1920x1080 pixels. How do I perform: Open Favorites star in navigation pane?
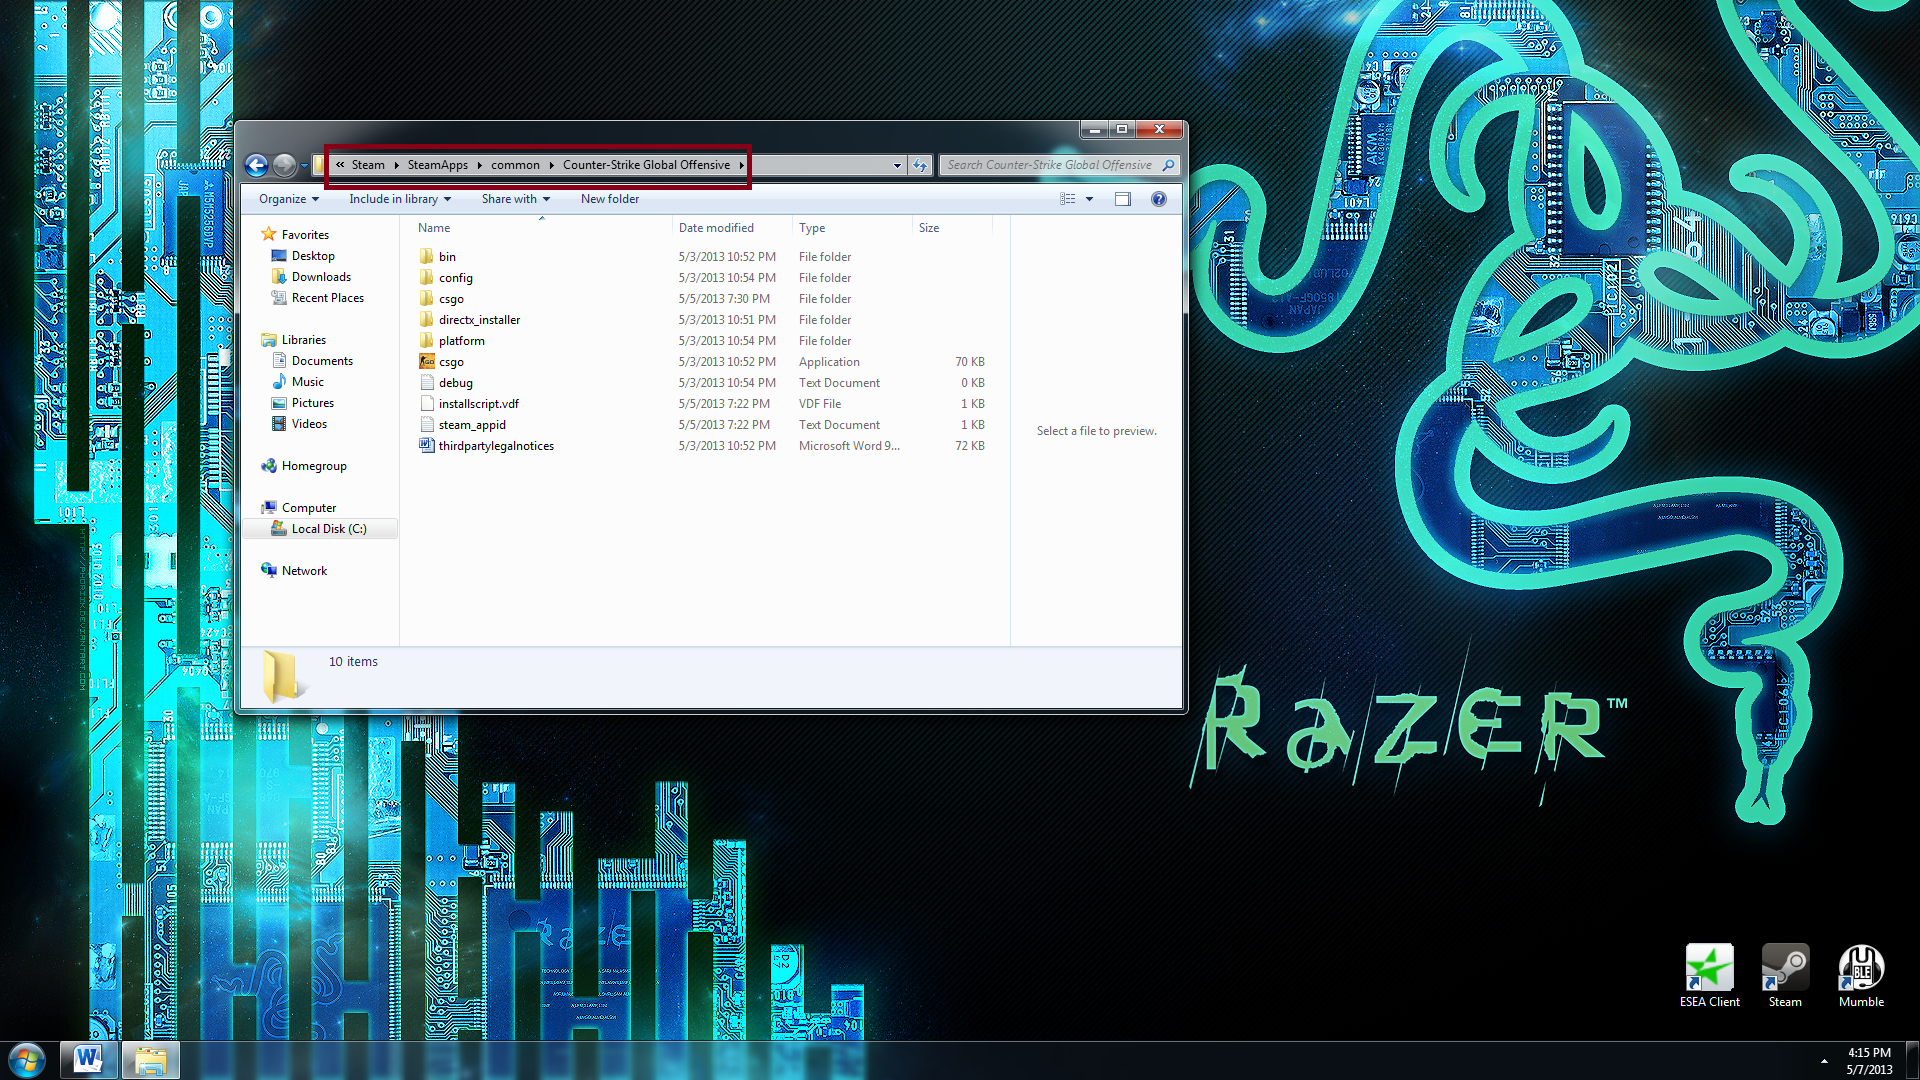(x=268, y=234)
